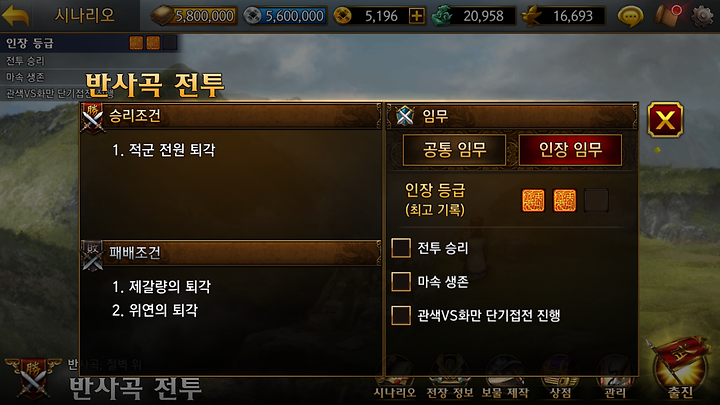This screenshot has width=720, height=405.
Task: Click the 5,600,000 silver resource counter
Action: 285,16
